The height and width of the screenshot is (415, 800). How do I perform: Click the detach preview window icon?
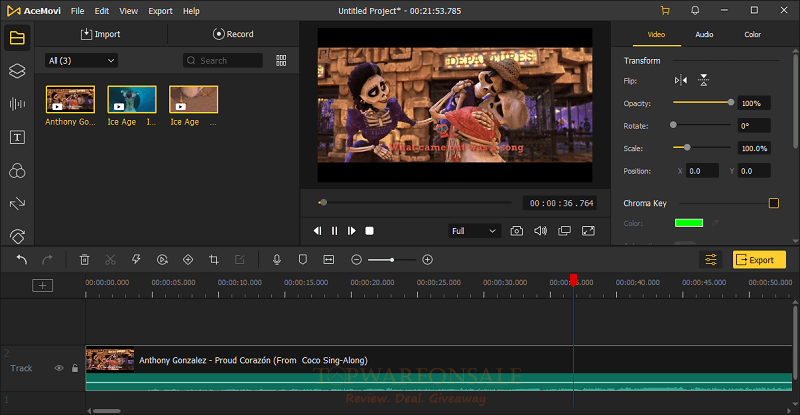[564, 231]
